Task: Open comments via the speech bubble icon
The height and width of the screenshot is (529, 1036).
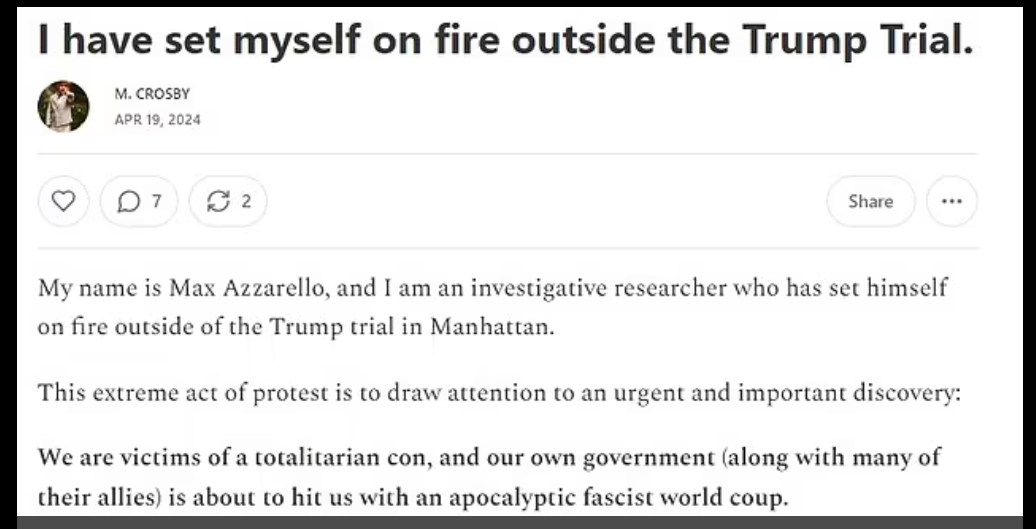Action: (x=128, y=201)
